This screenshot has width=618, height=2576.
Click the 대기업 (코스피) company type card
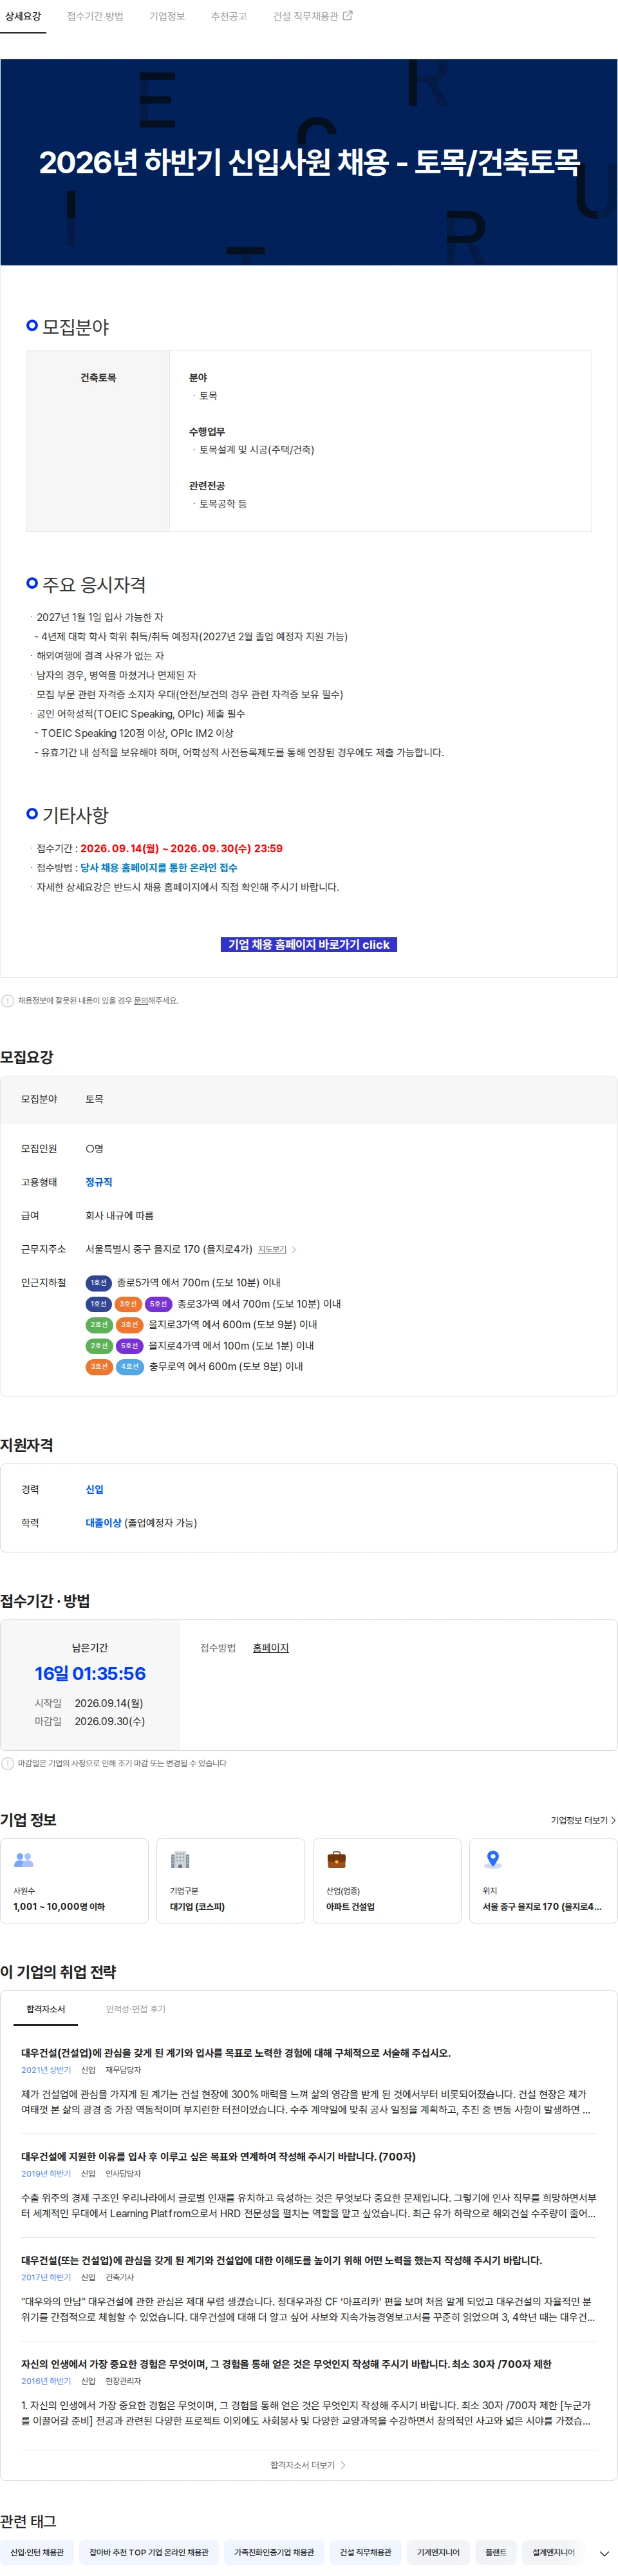230,1880
